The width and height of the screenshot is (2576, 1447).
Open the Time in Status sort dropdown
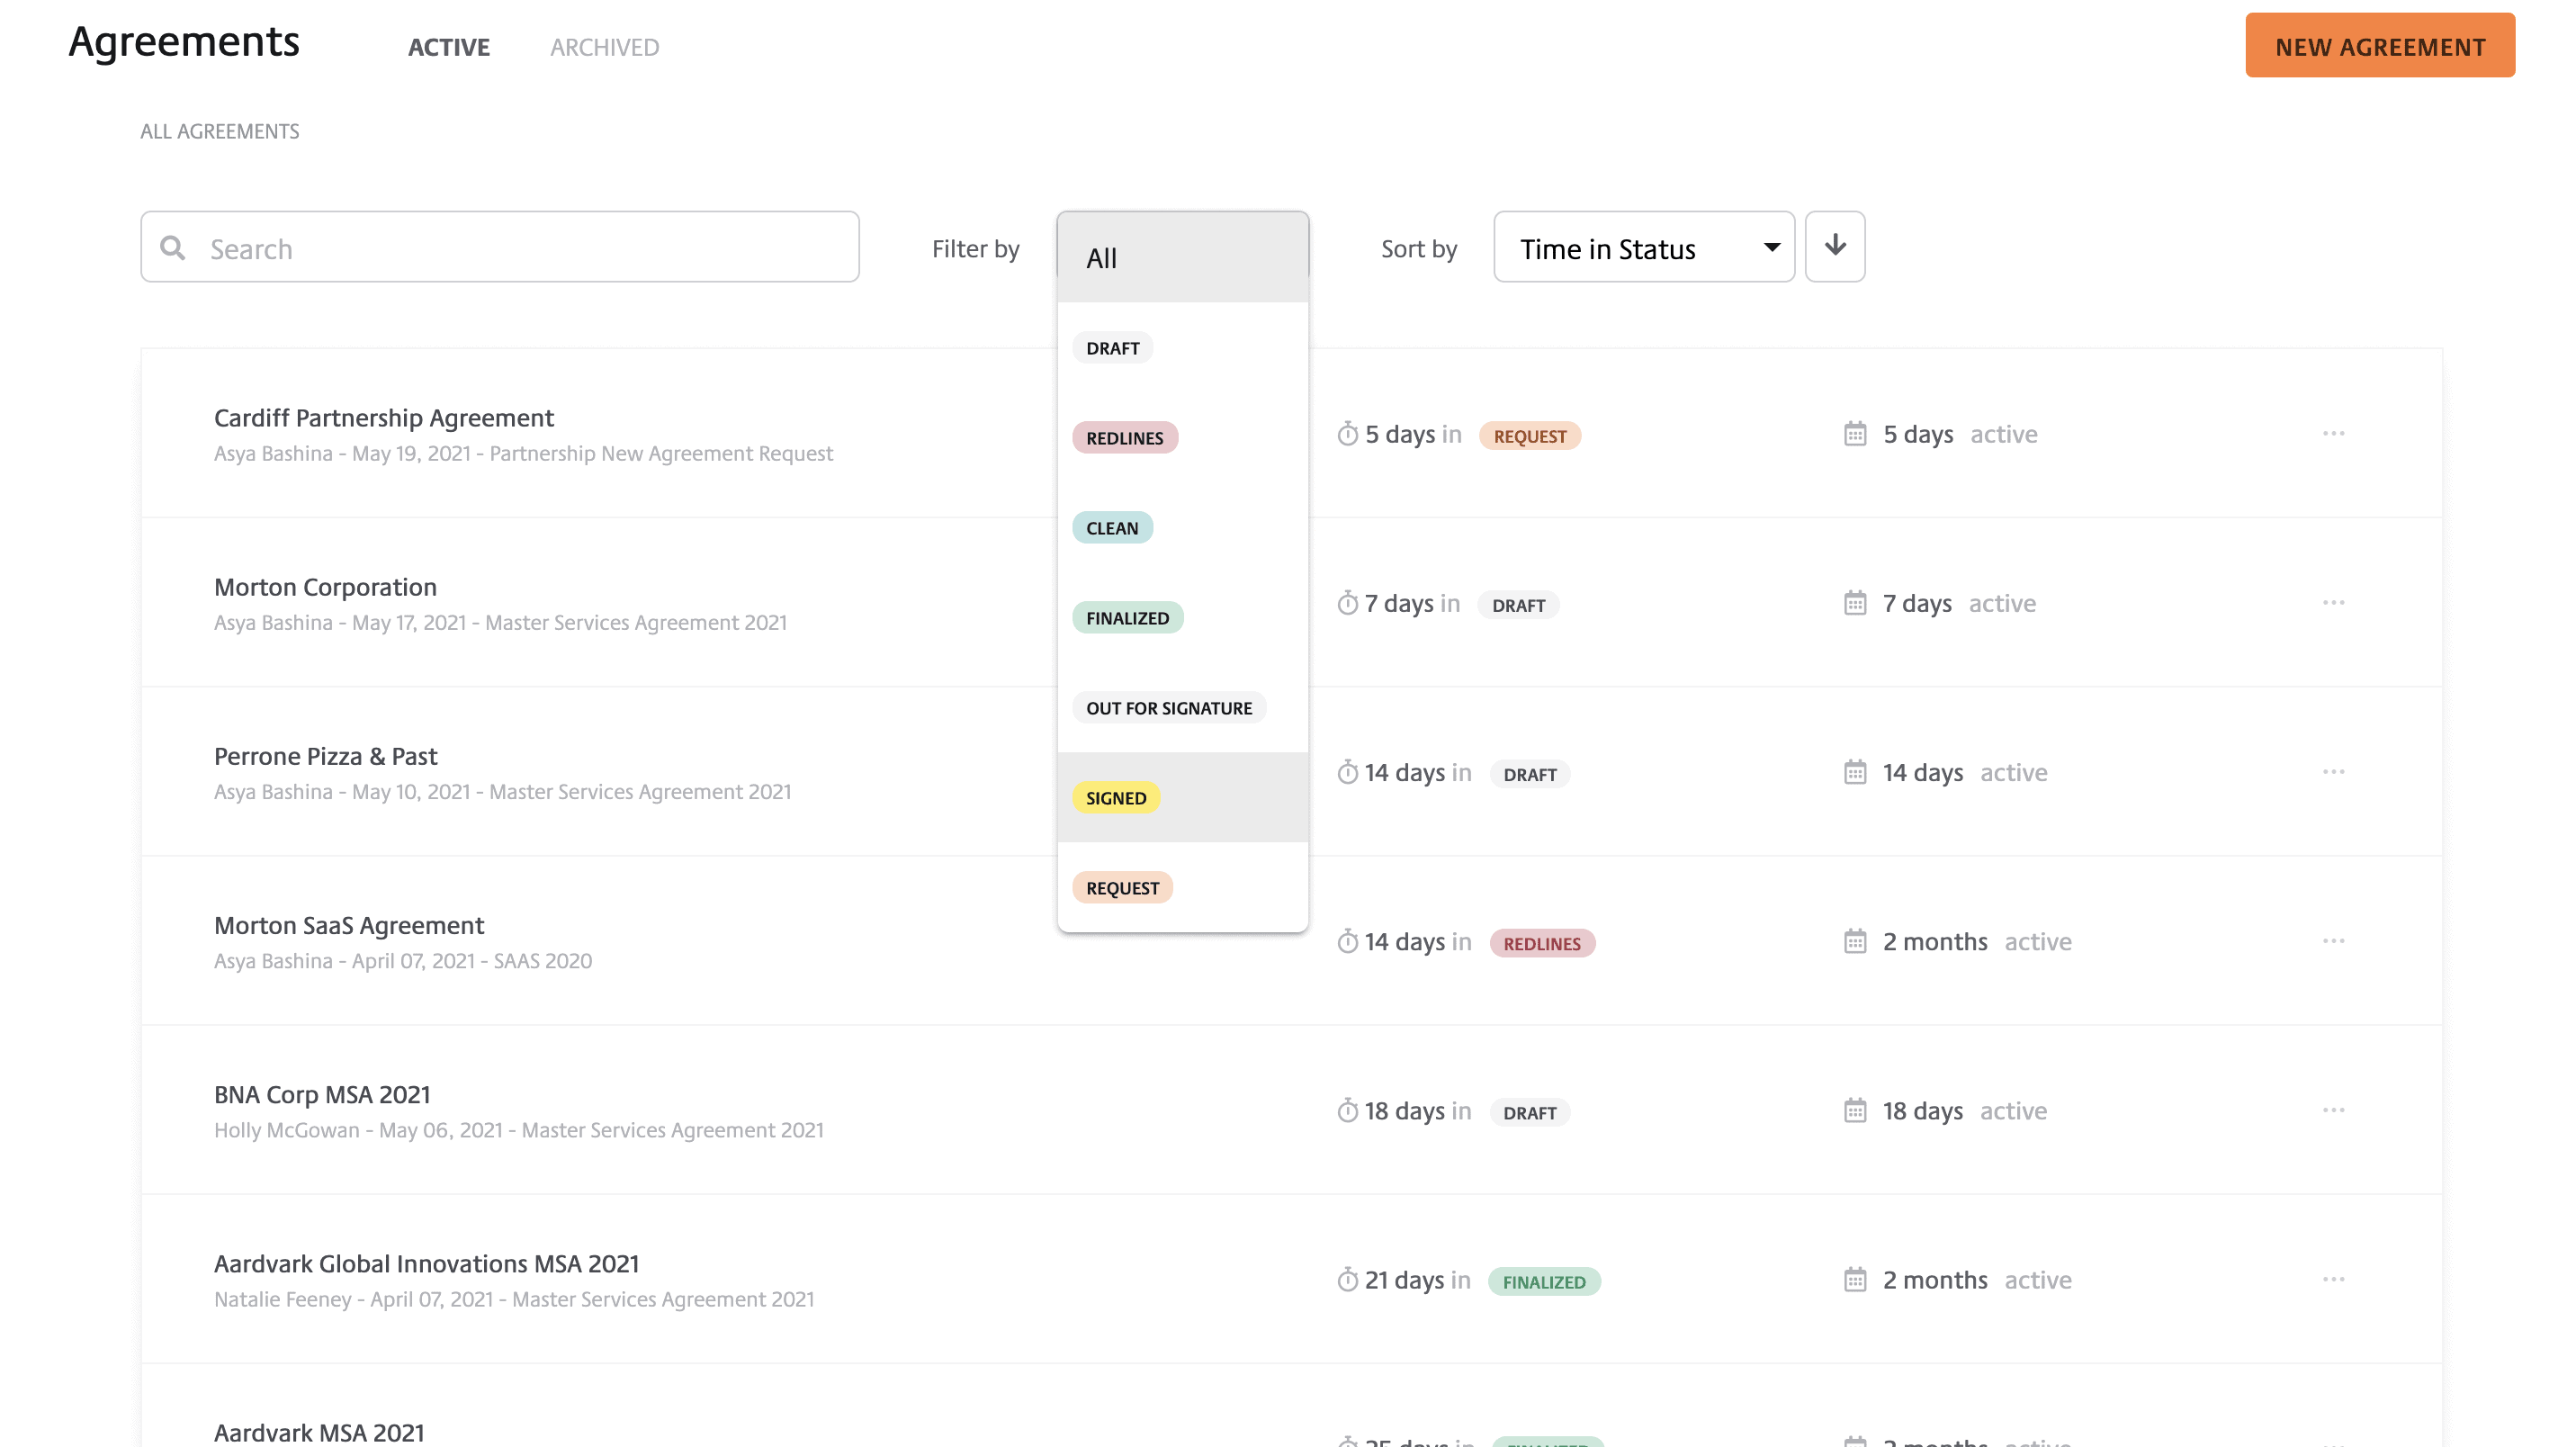pos(1643,247)
